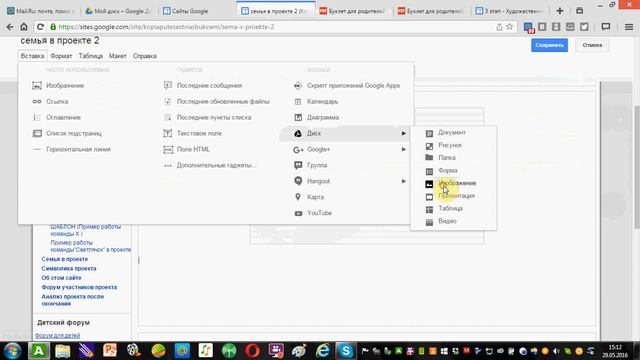Open the browser hamburger menu
Image resolution: width=640 pixels, height=360 pixels.
pos(629,27)
